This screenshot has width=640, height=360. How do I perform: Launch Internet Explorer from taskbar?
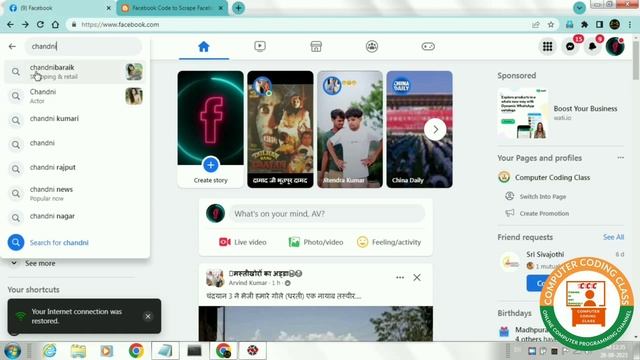tap(49, 351)
